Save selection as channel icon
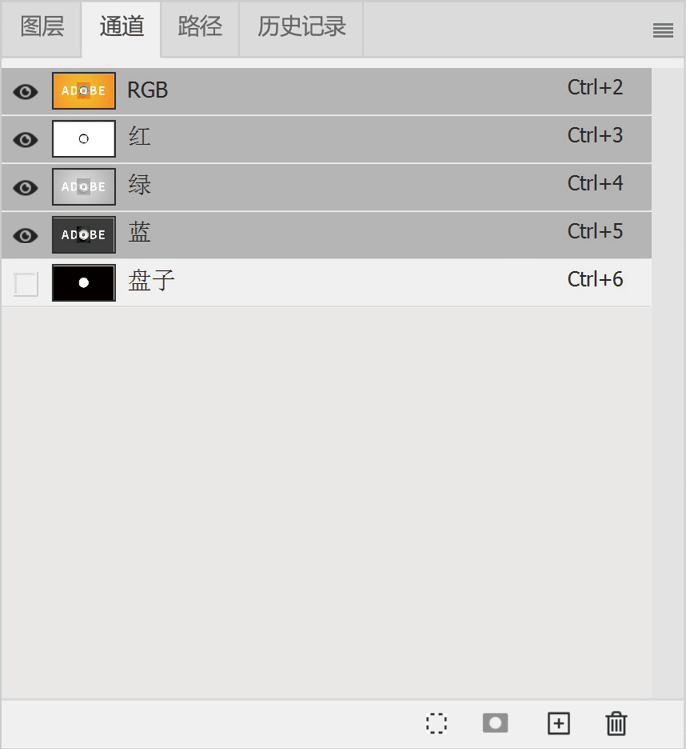 (x=495, y=723)
